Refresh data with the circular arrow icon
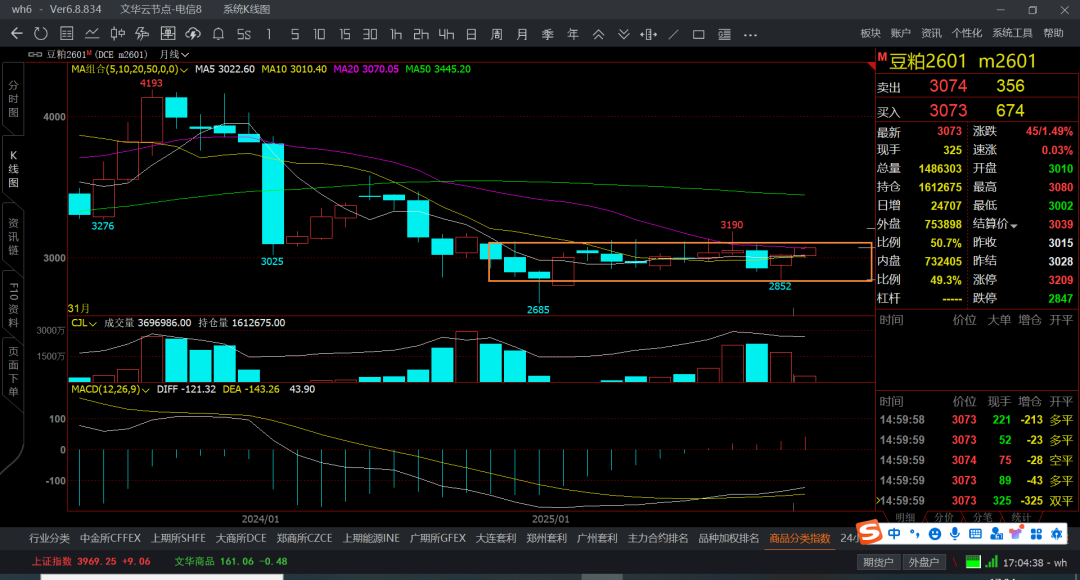This screenshot has height=580, width=1080. [x=41, y=34]
